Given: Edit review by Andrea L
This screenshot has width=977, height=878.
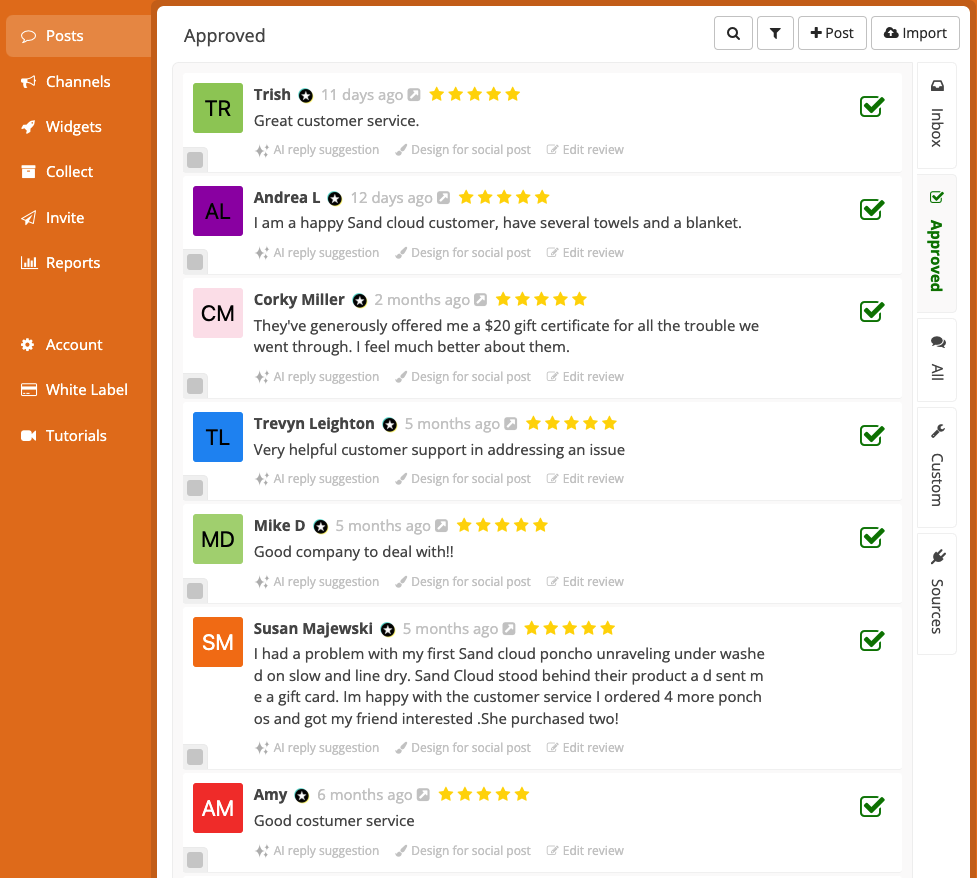Looking at the screenshot, I should click(585, 253).
